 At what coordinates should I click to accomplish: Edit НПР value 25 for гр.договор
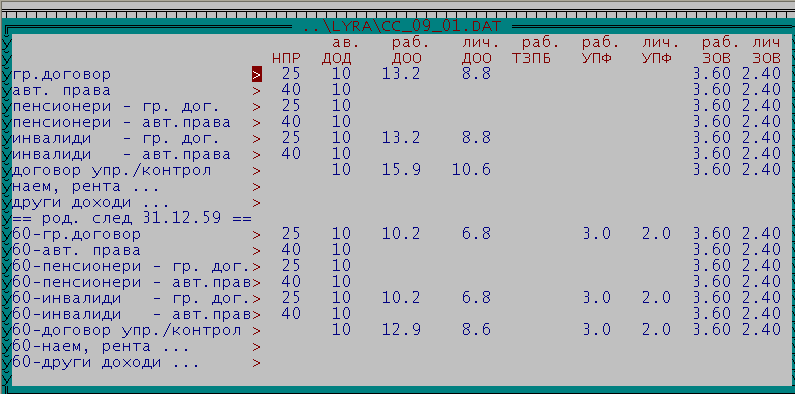(291, 74)
